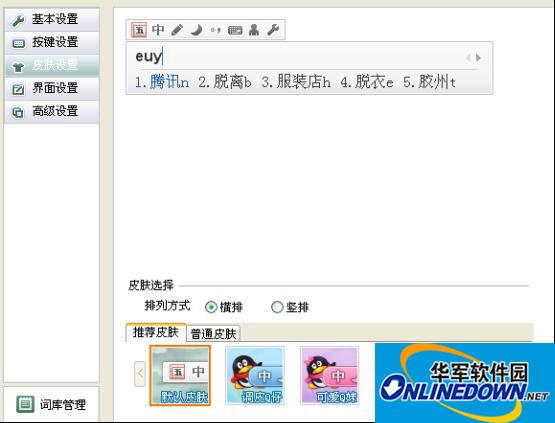The height and width of the screenshot is (423, 555).
Task: Open 基本设置 from the sidebar
Action: [x=52, y=19]
